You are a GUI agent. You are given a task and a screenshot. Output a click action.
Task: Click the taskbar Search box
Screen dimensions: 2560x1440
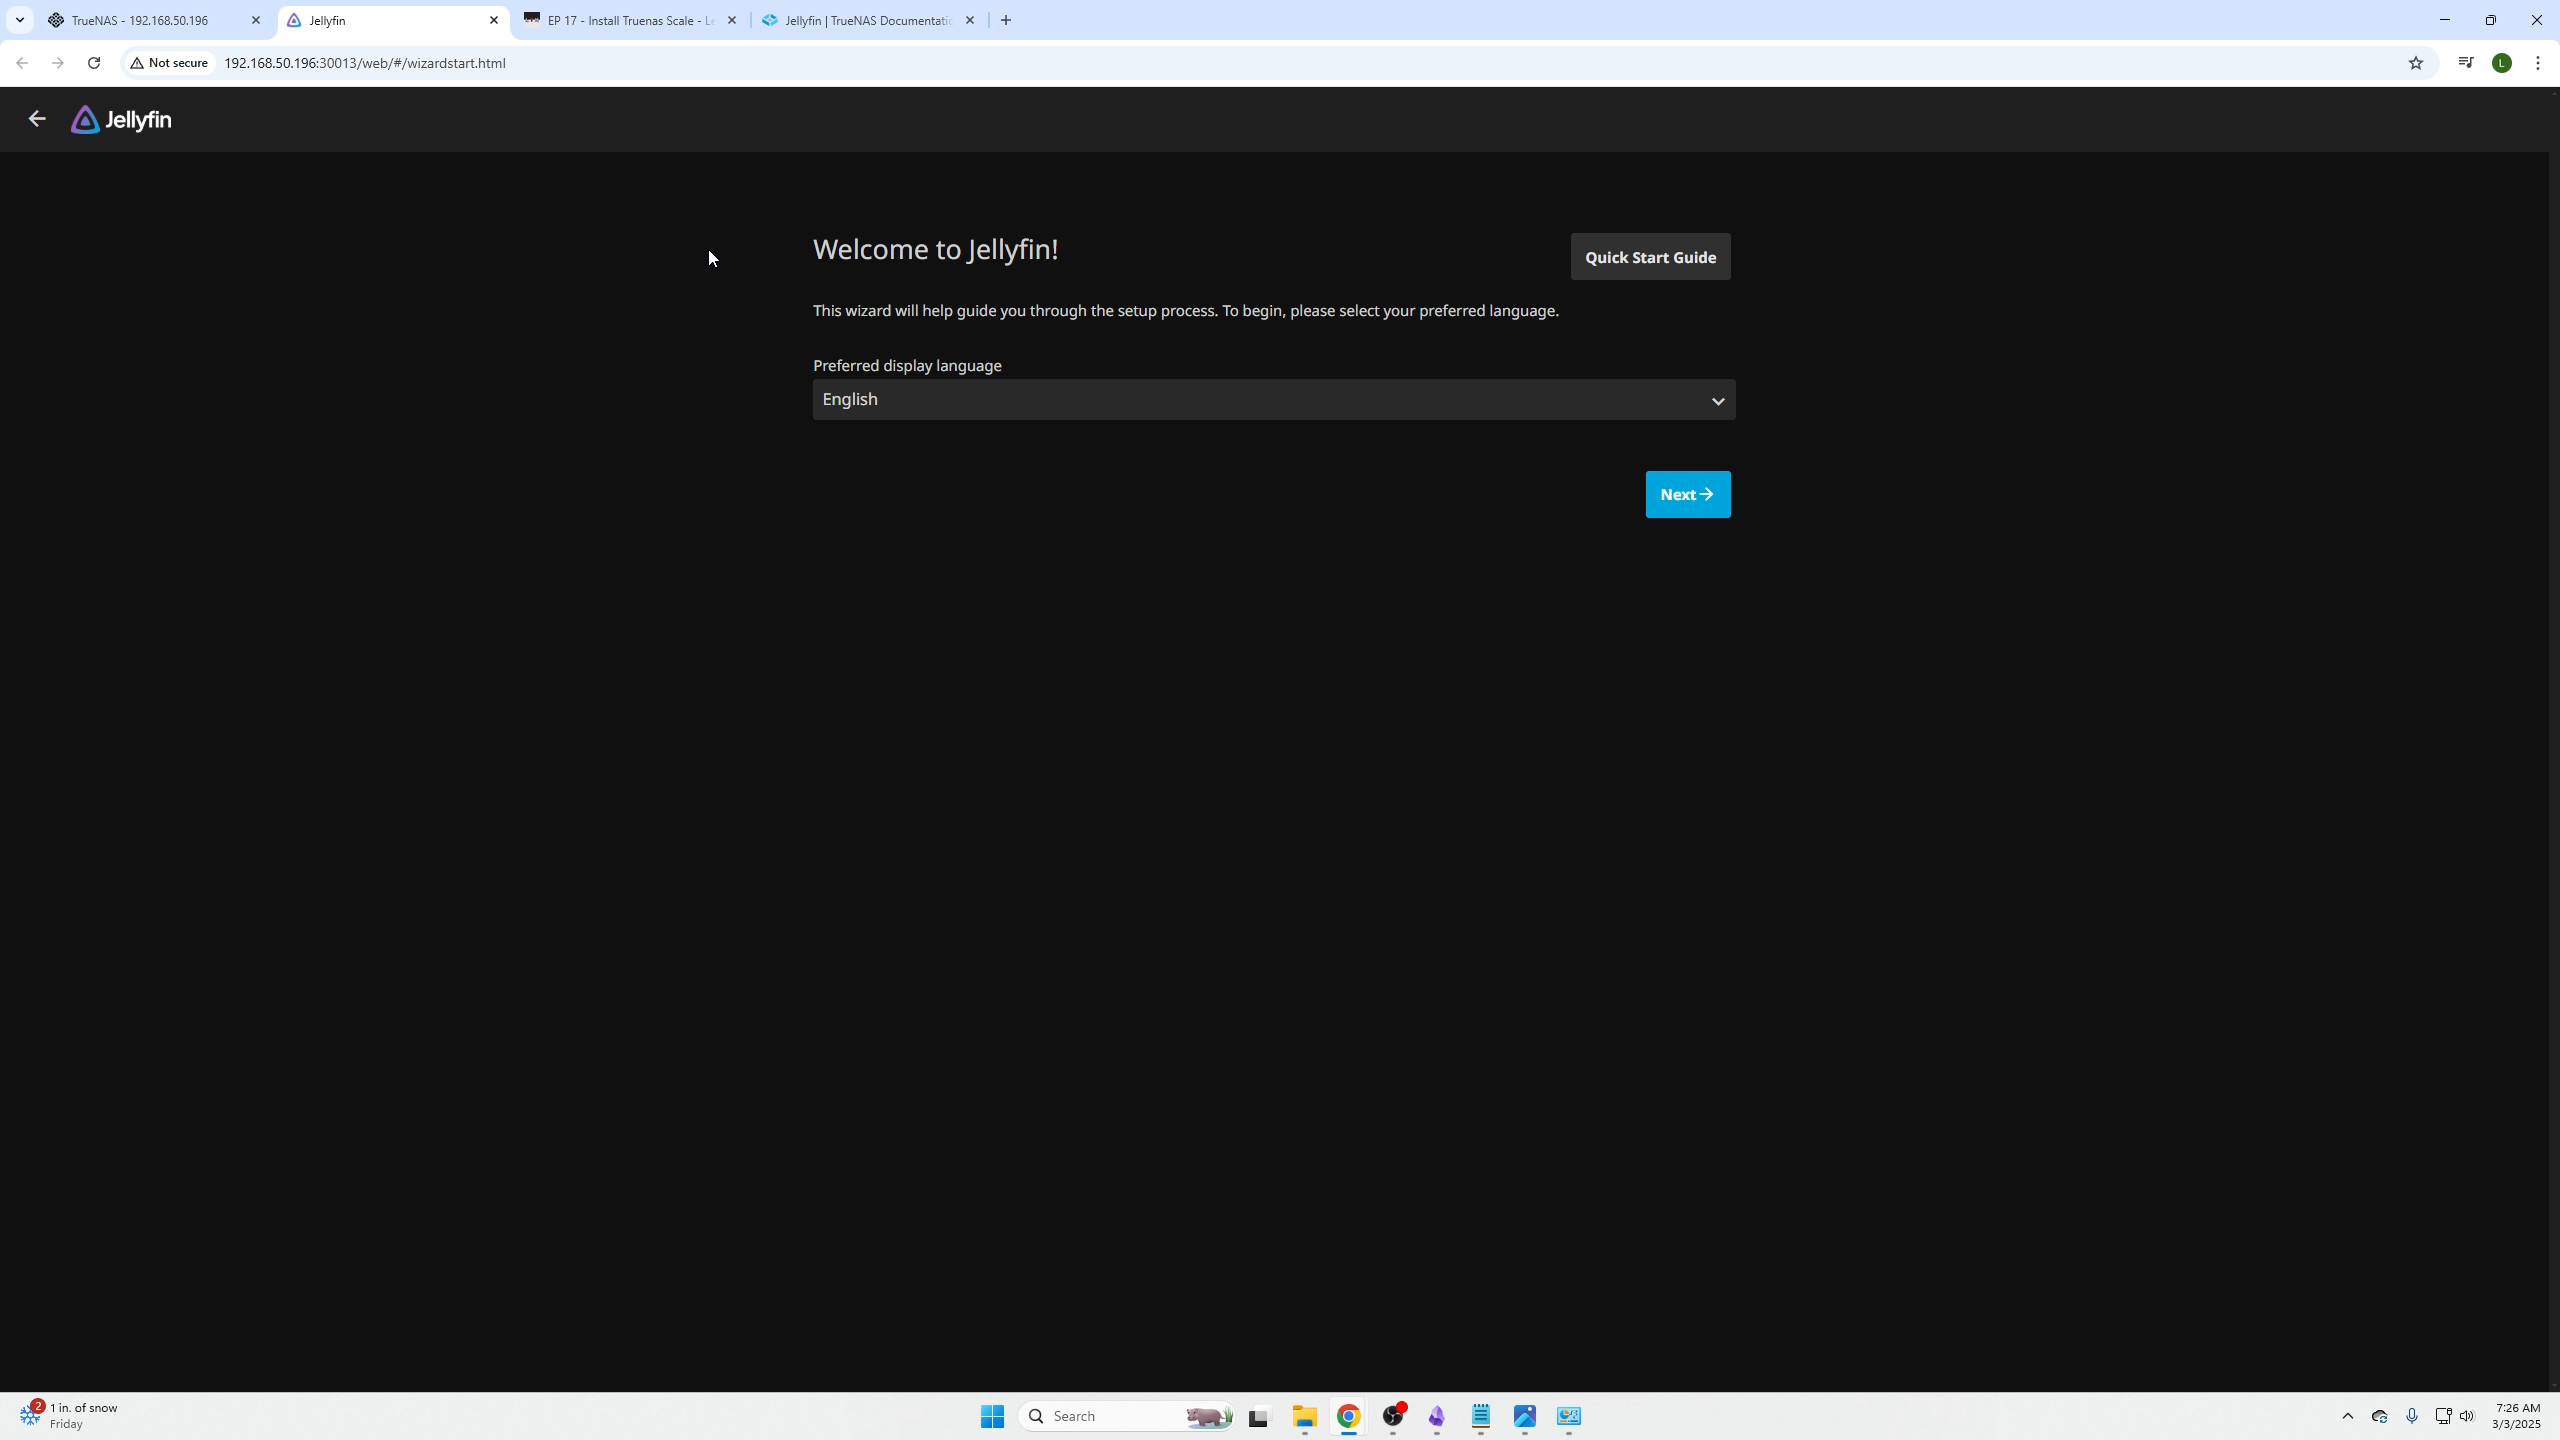[1126, 1416]
